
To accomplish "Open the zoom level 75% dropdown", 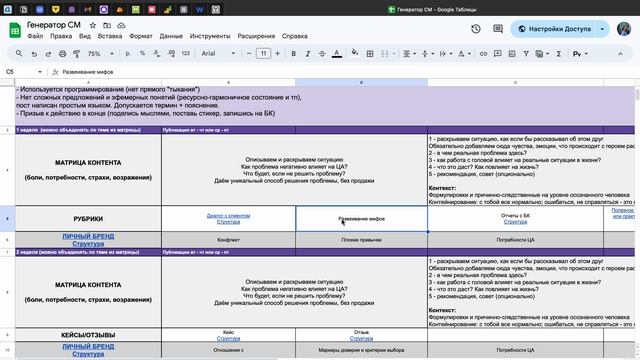I will 100,53.
